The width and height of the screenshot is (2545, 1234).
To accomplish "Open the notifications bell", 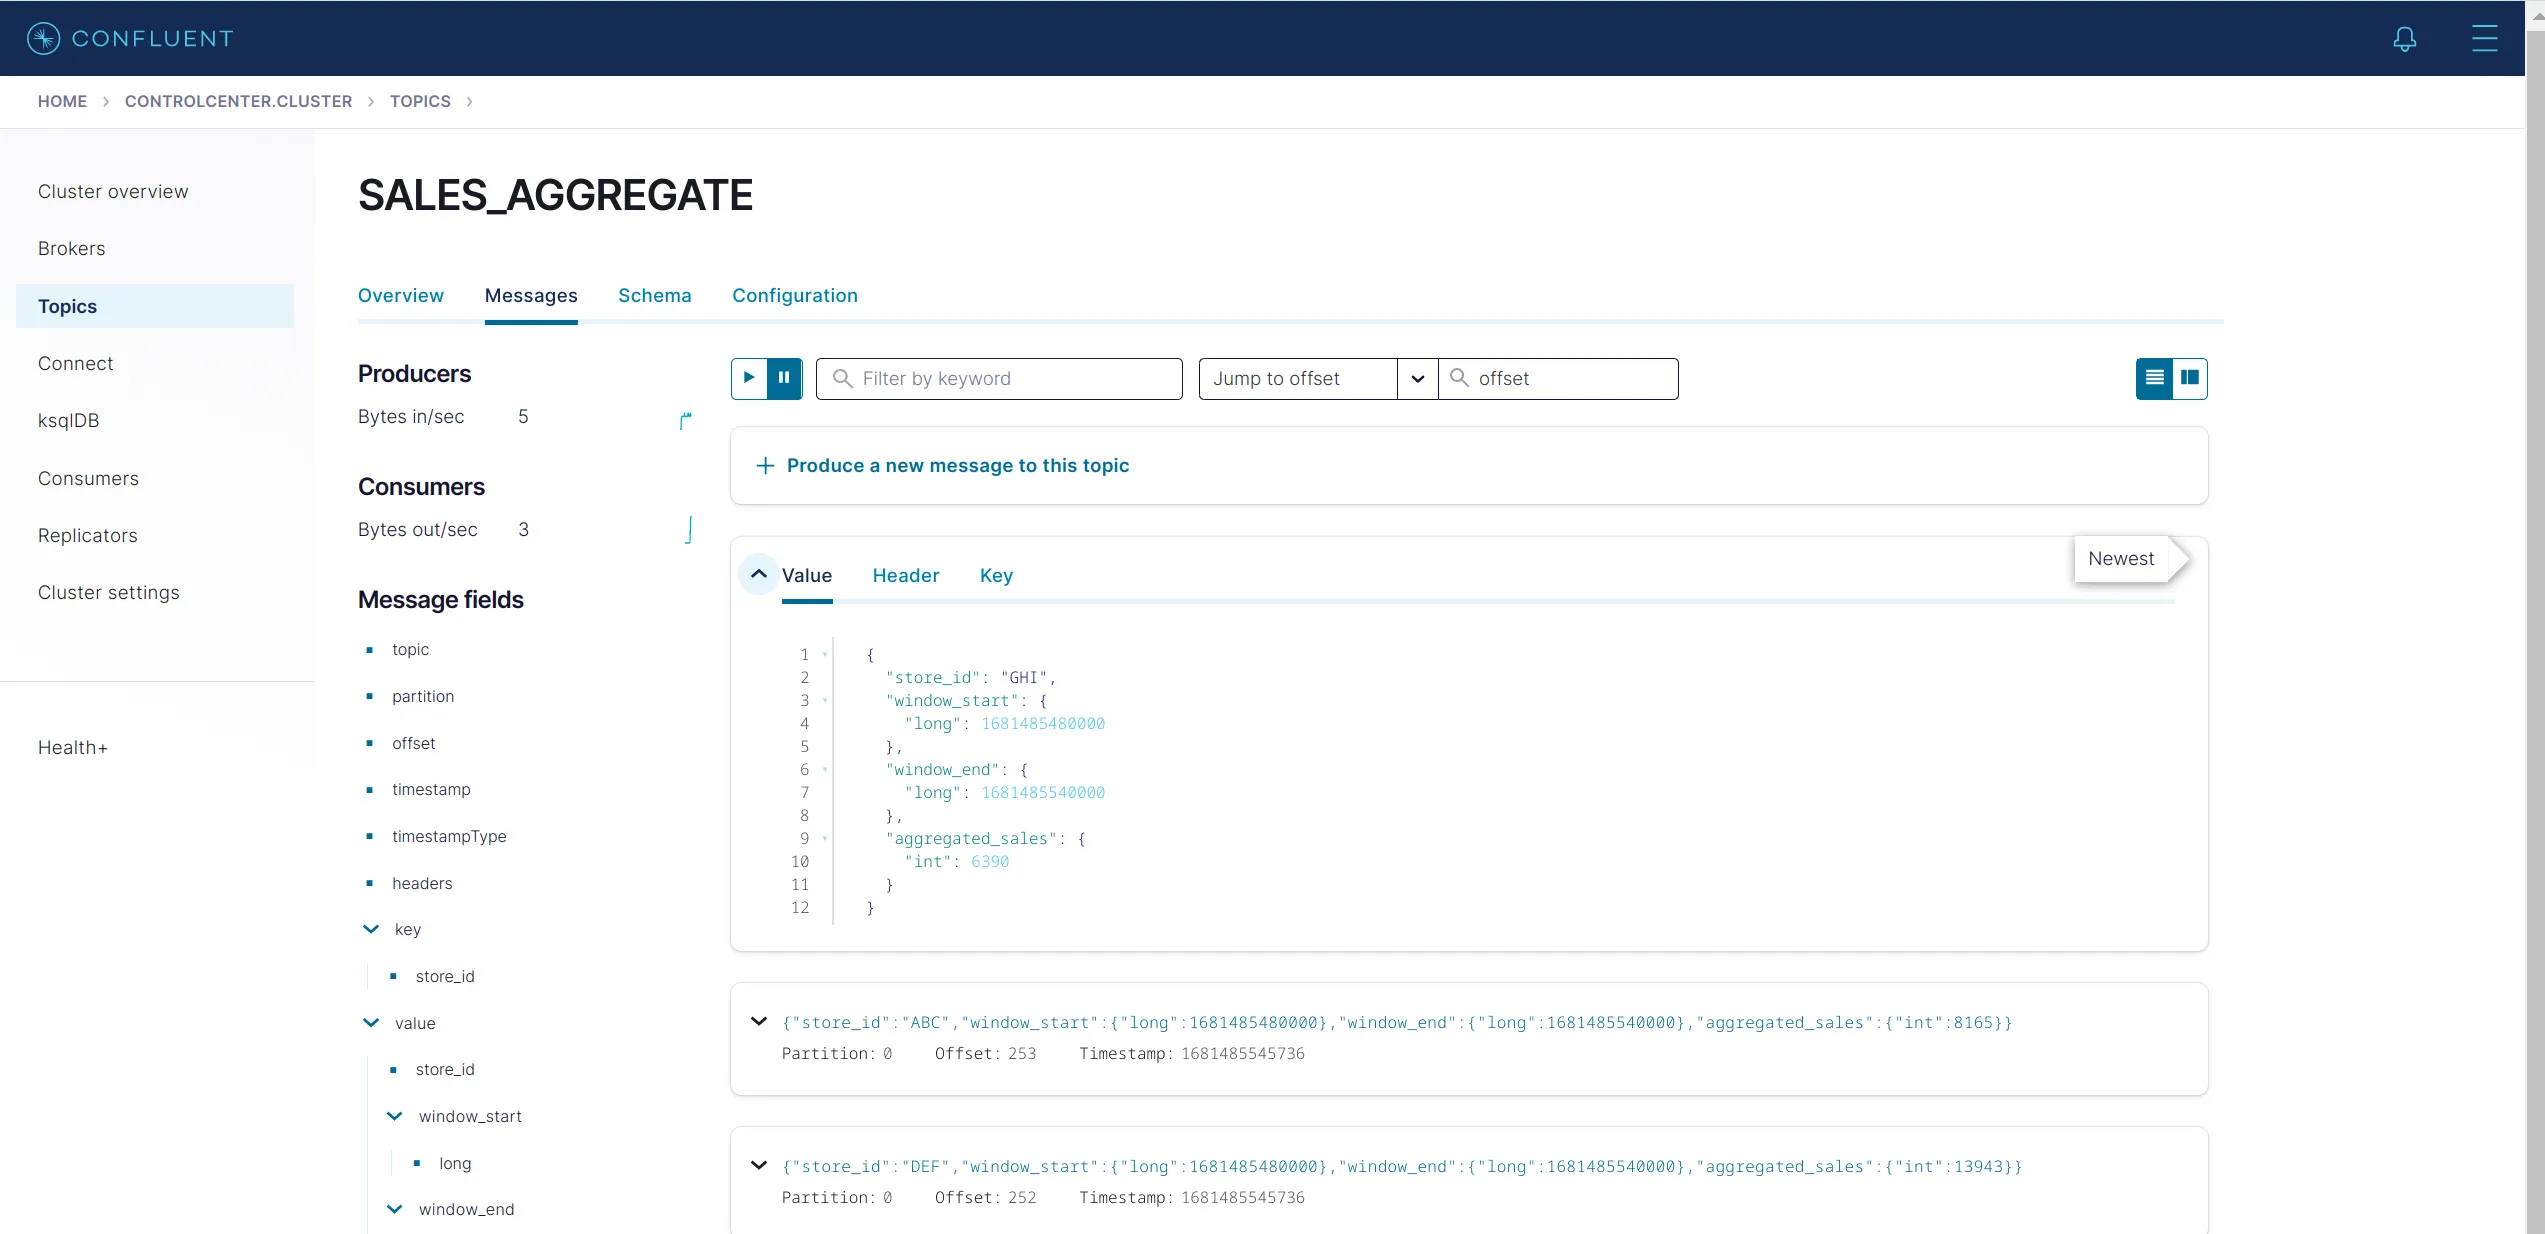I will (x=2404, y=38).
